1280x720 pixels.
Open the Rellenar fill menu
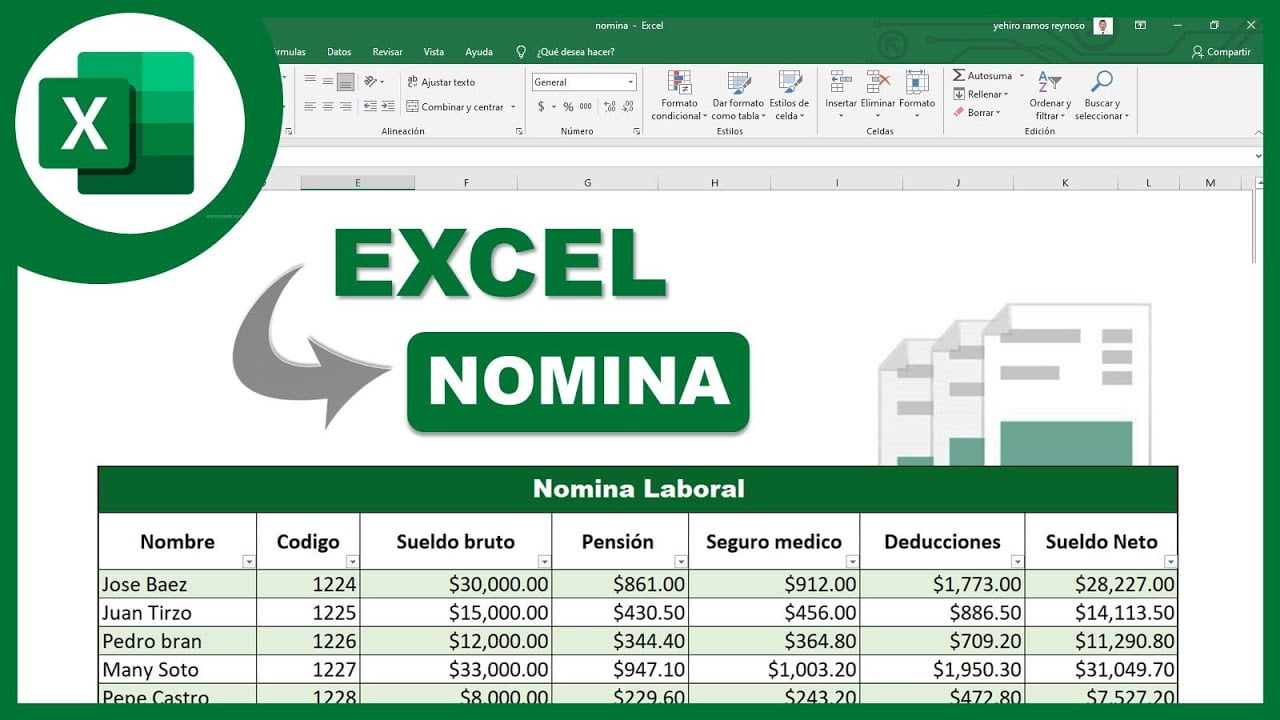[x=980, y=94]
